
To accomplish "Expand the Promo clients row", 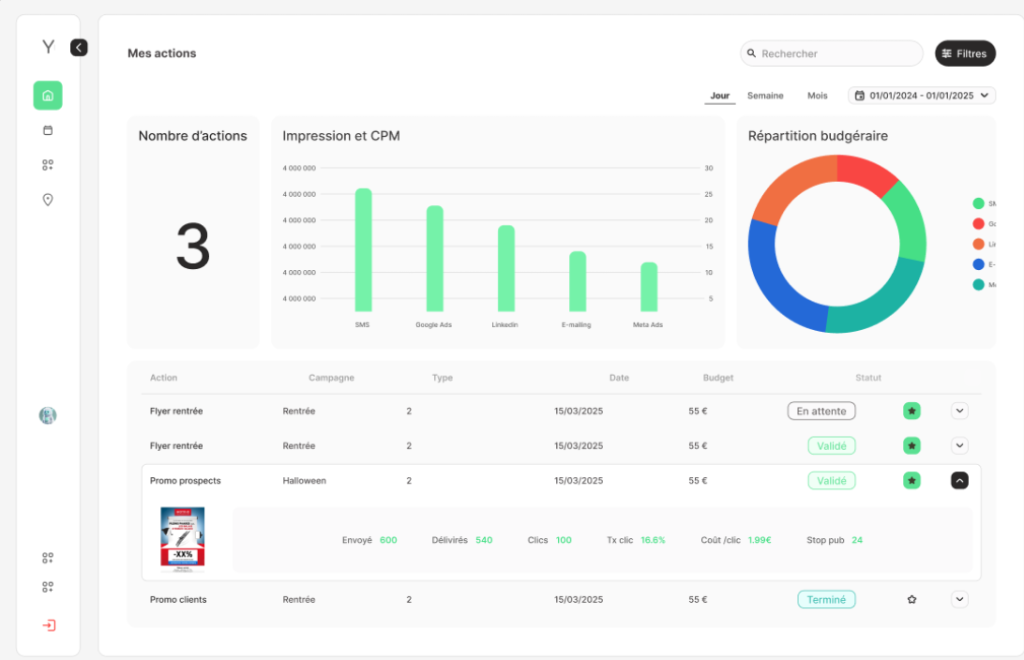I will [959, 600].
